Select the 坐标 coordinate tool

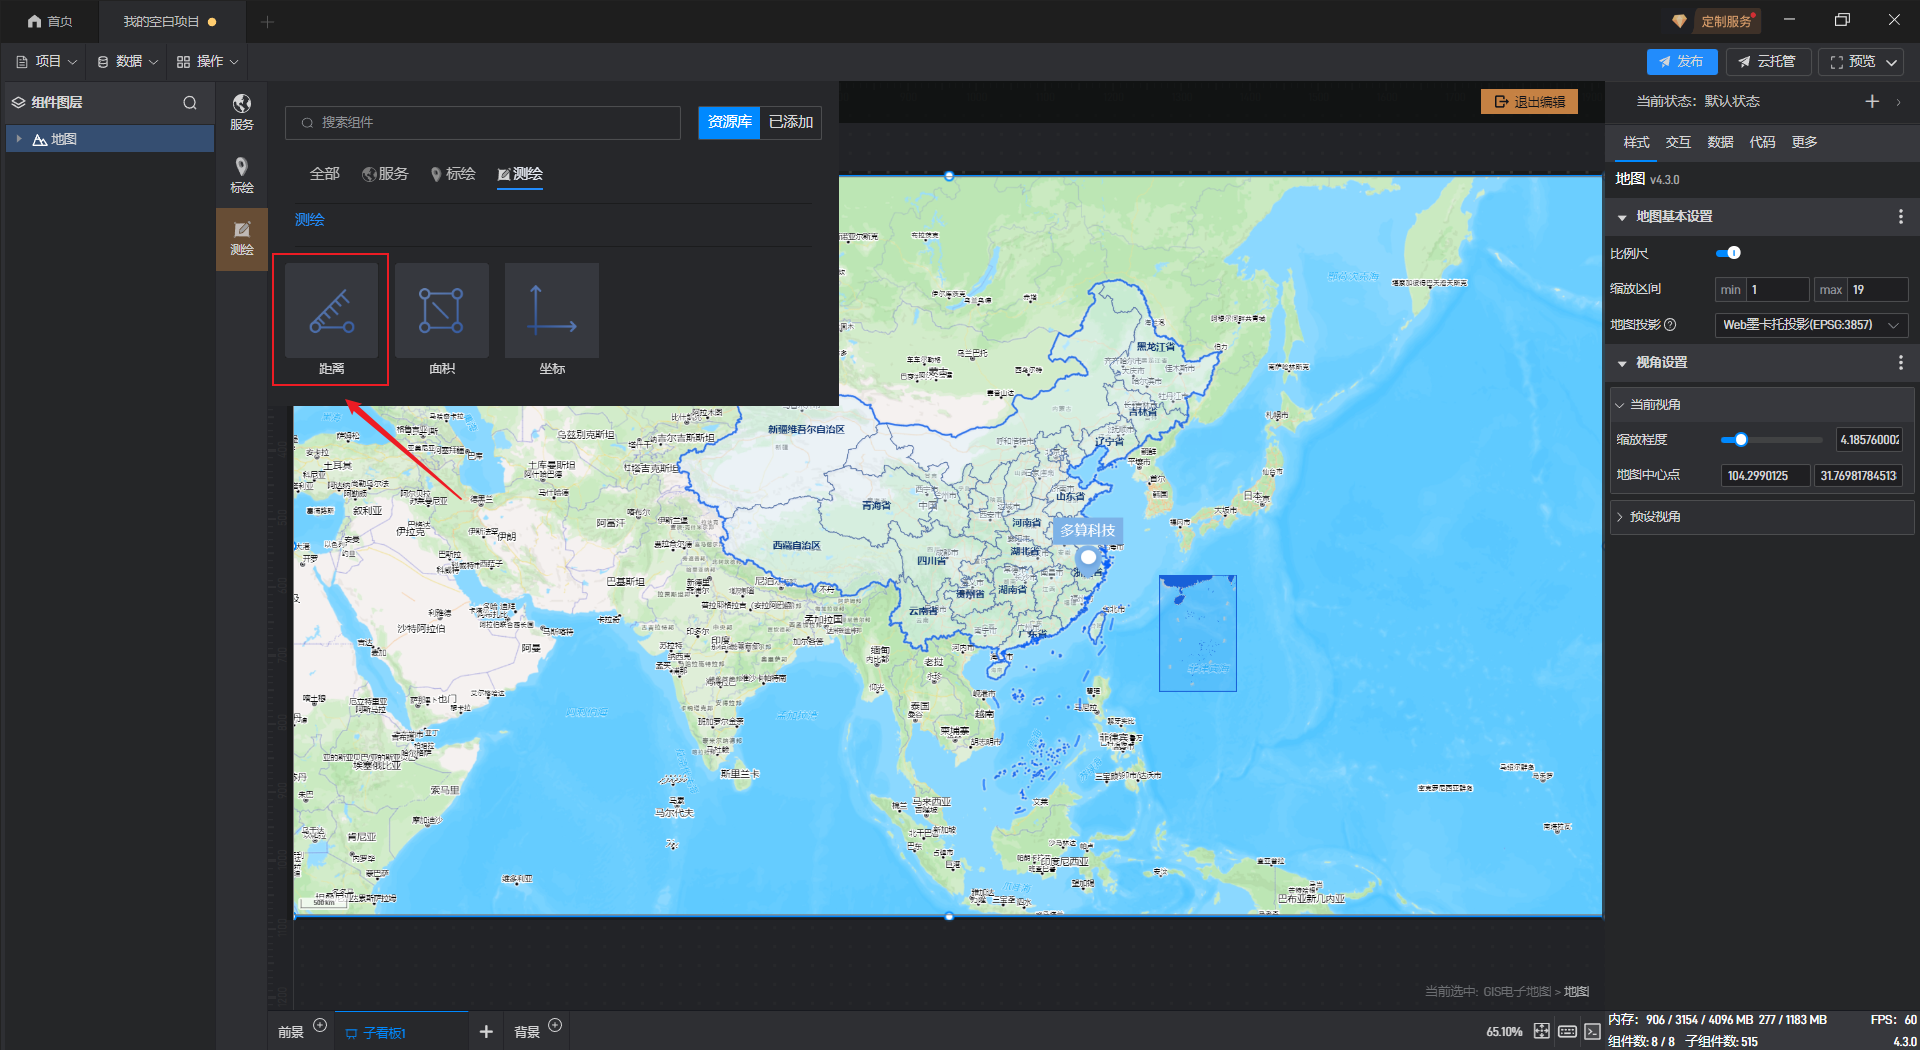(x=551, y=318)
